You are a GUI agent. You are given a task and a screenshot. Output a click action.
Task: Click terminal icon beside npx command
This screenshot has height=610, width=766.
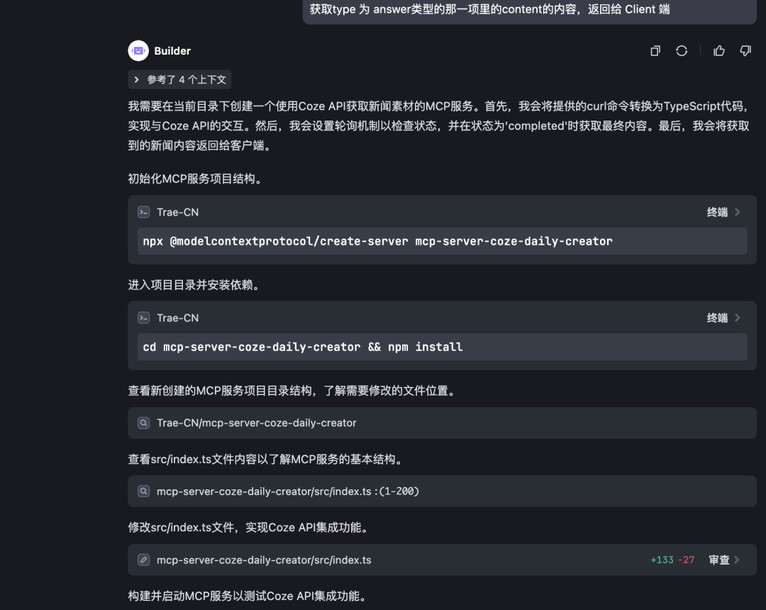[x=144, y=212]
